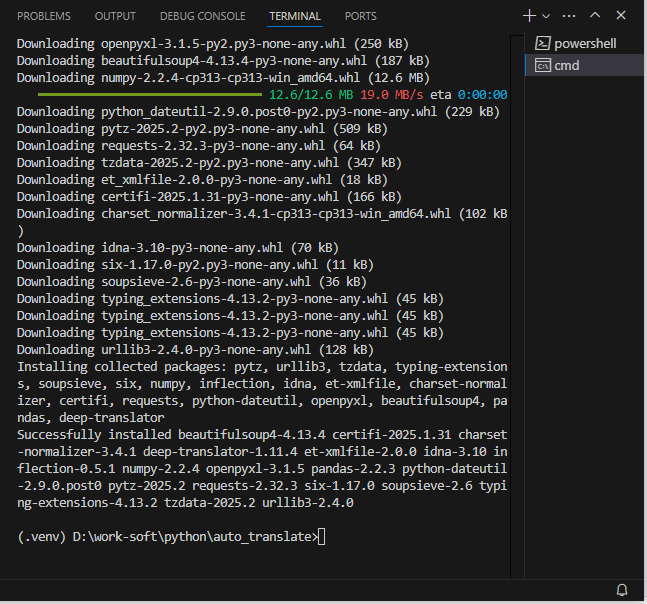Screen dimensions: 647x604
Task: Click the terminal prompt input cursor
Action: tap(322, 537)
